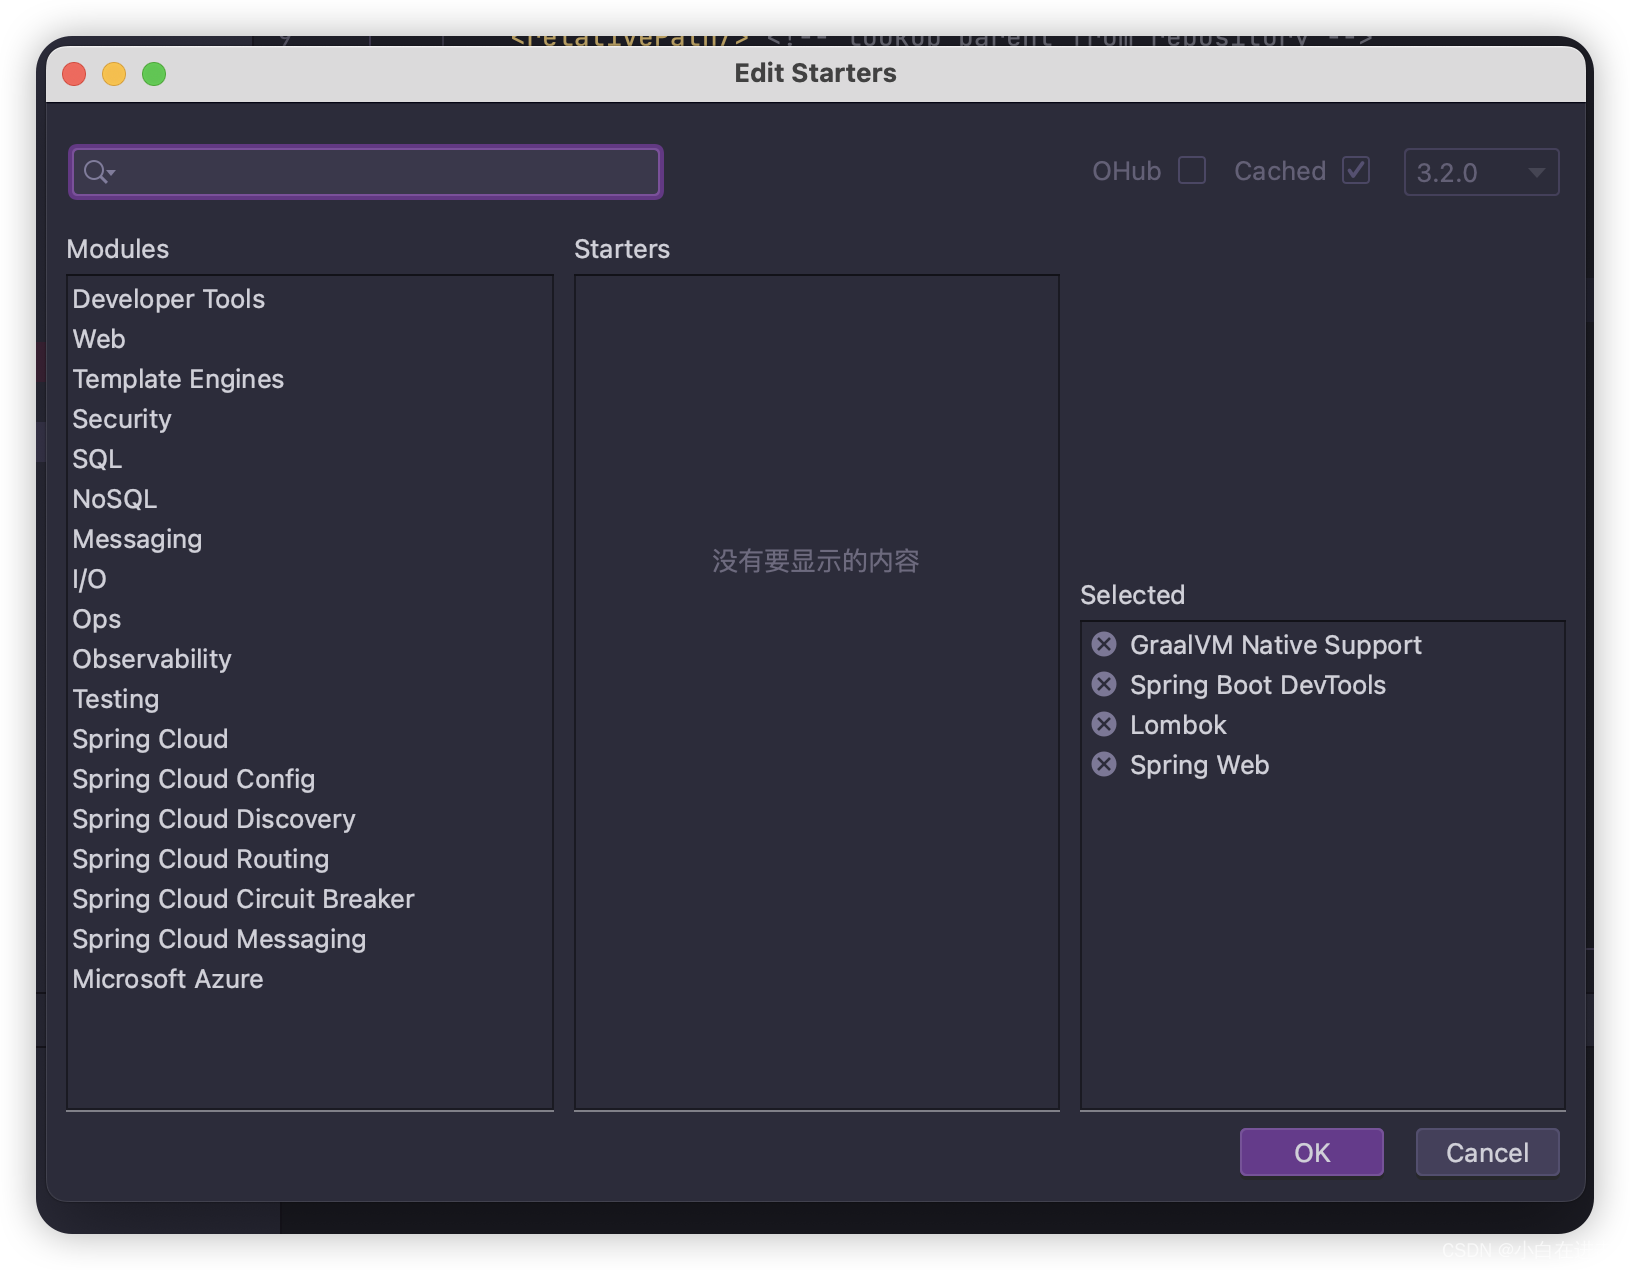Select Spring Cloud Config module
Viewport: 1630px width, 1270px height.
pyautogui.click(x=310, y=779)
